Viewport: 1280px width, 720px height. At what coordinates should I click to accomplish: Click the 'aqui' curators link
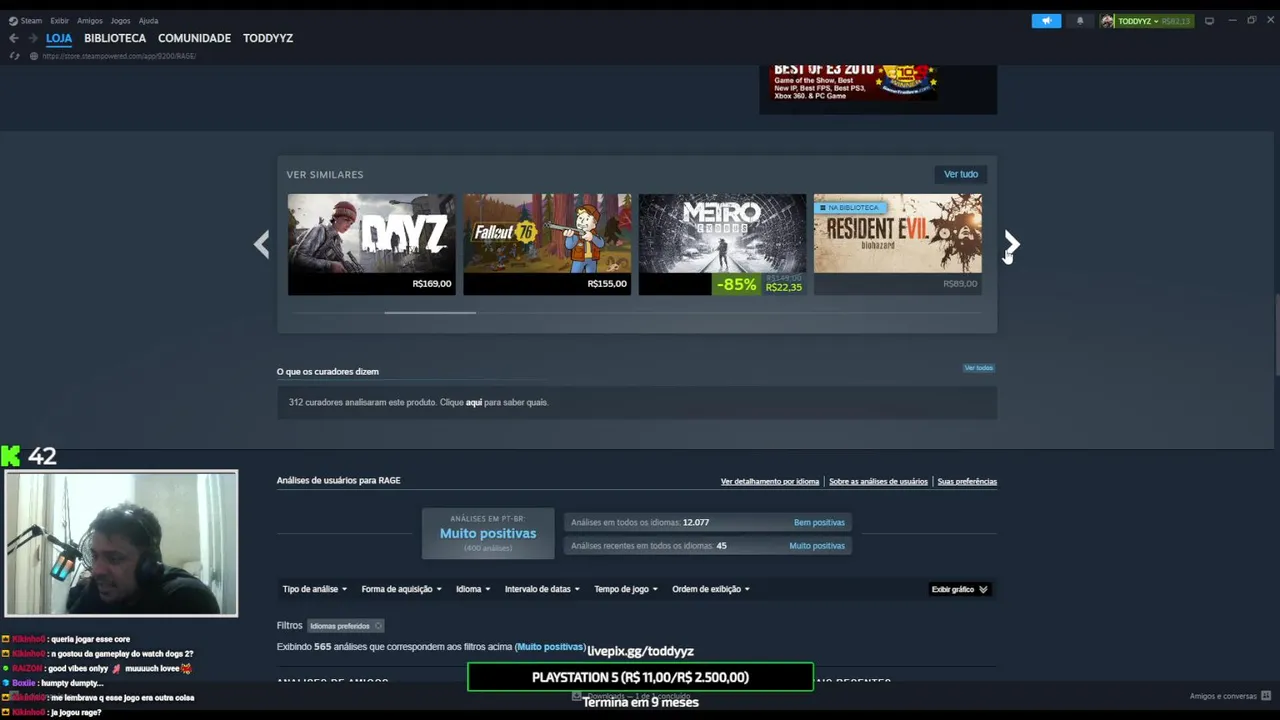474,402
